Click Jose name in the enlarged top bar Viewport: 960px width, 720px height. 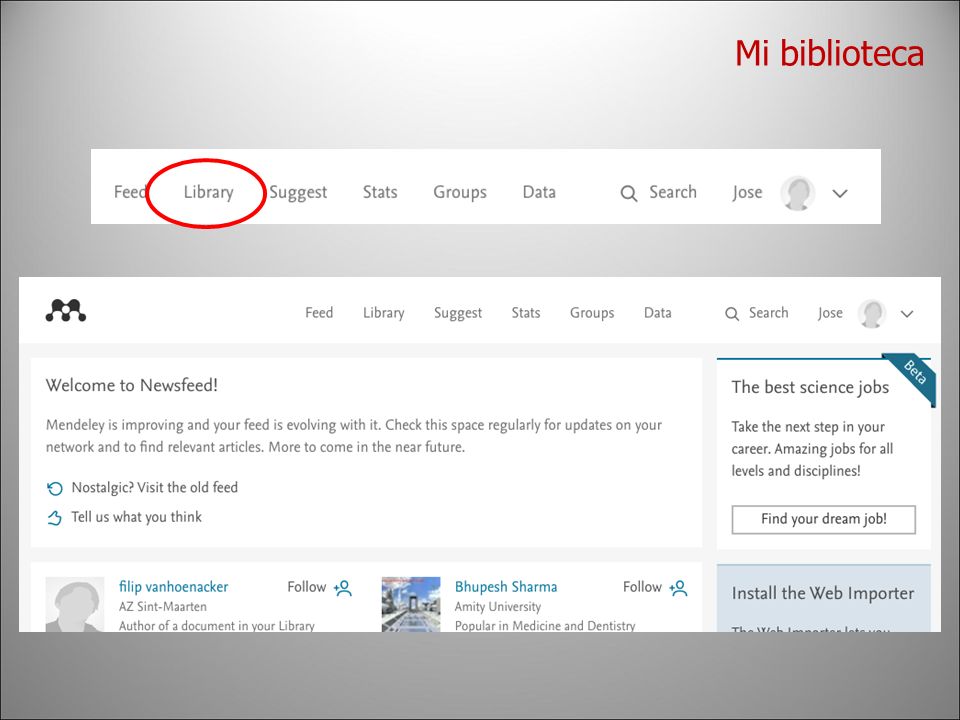click(x=748, y=192)
